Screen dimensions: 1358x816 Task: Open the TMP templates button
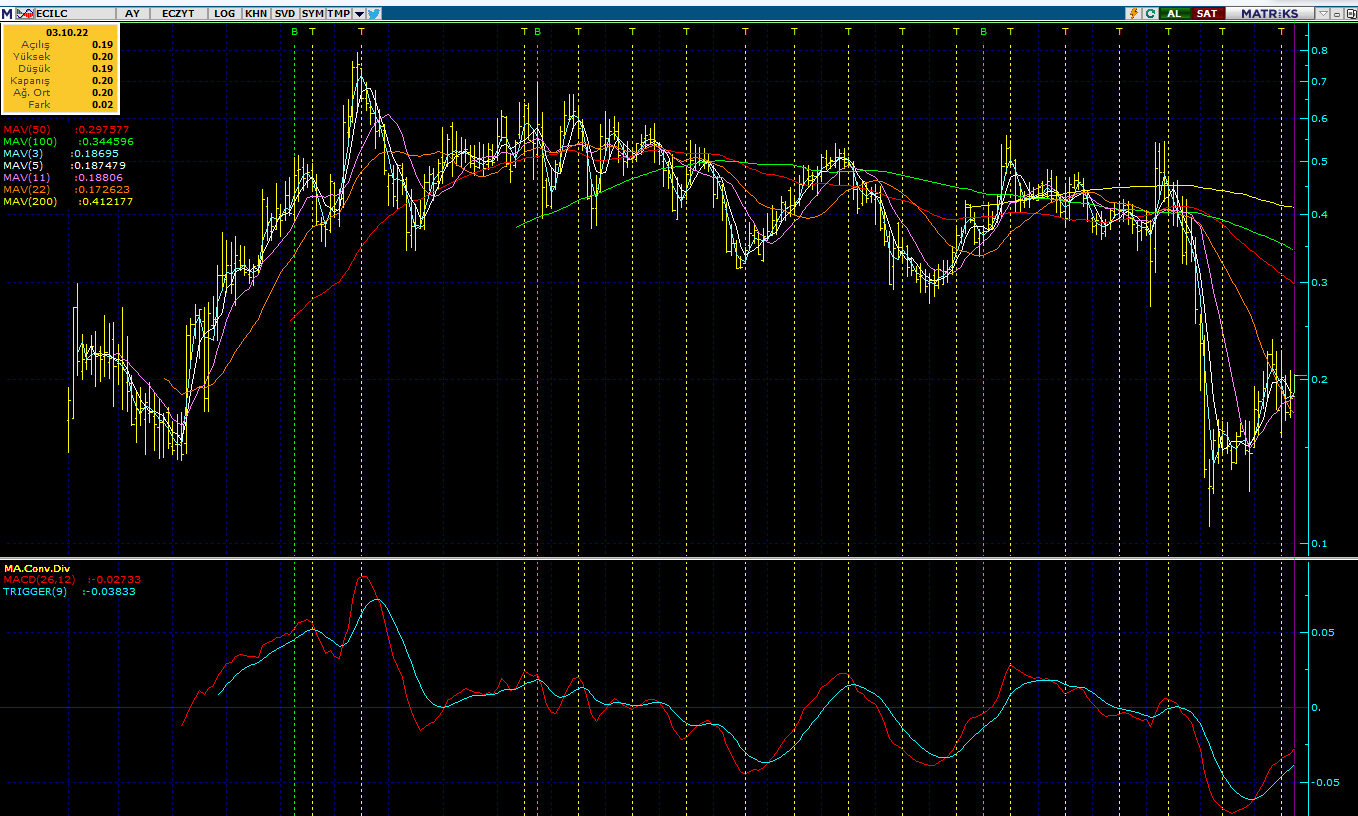(339, 14)
